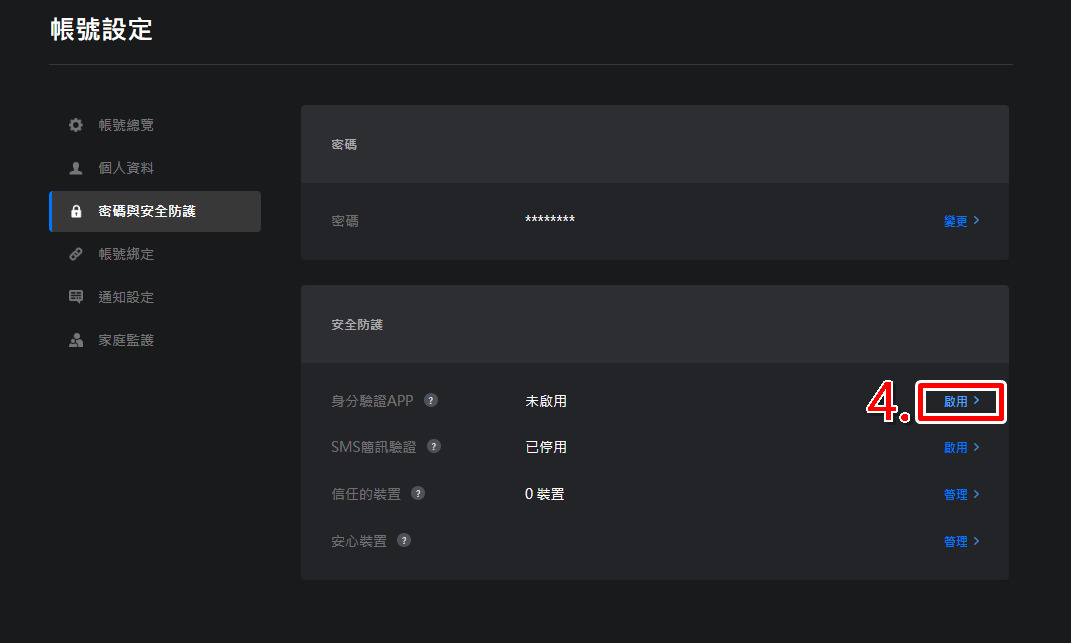Click 管理 for 安心裝置

[x=962, y=541]
